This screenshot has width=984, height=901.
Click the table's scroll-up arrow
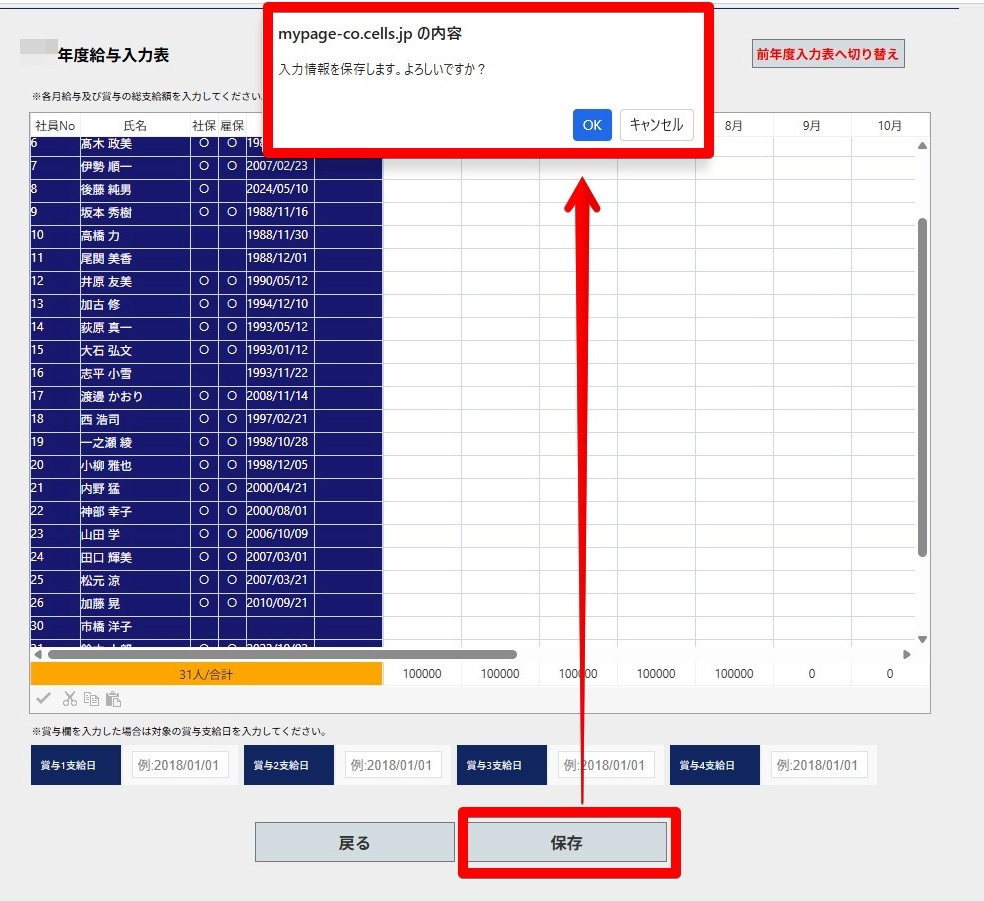pos(922,146)
